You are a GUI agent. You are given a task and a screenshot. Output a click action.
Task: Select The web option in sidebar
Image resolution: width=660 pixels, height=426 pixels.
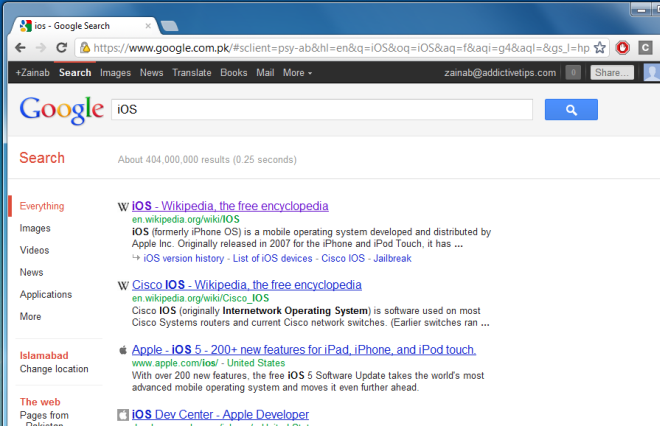point(40,402)
